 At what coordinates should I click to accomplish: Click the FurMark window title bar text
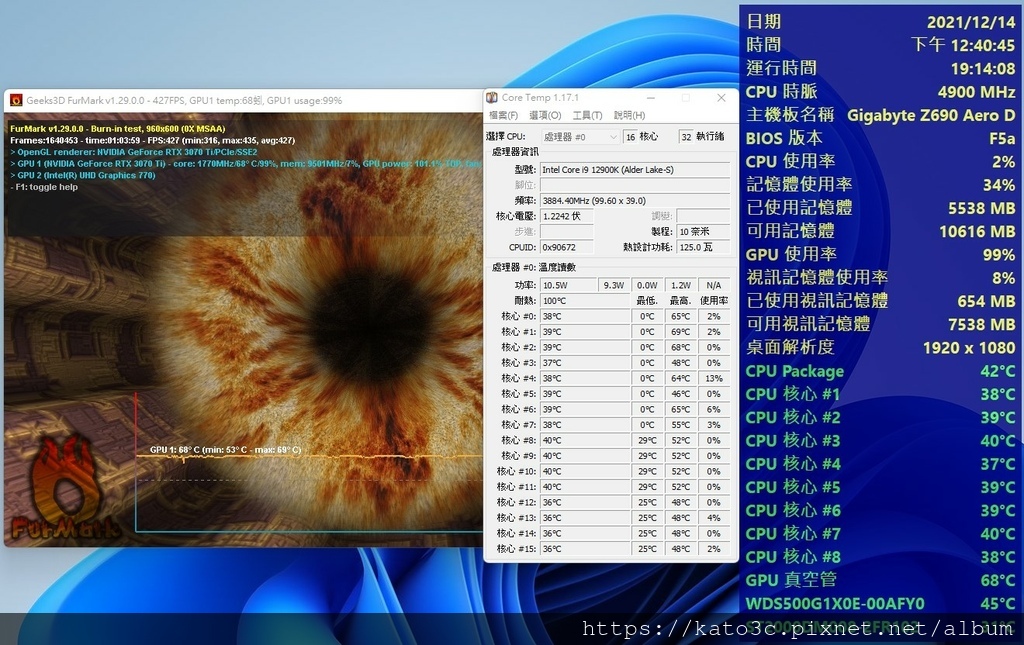click(184, 101)
